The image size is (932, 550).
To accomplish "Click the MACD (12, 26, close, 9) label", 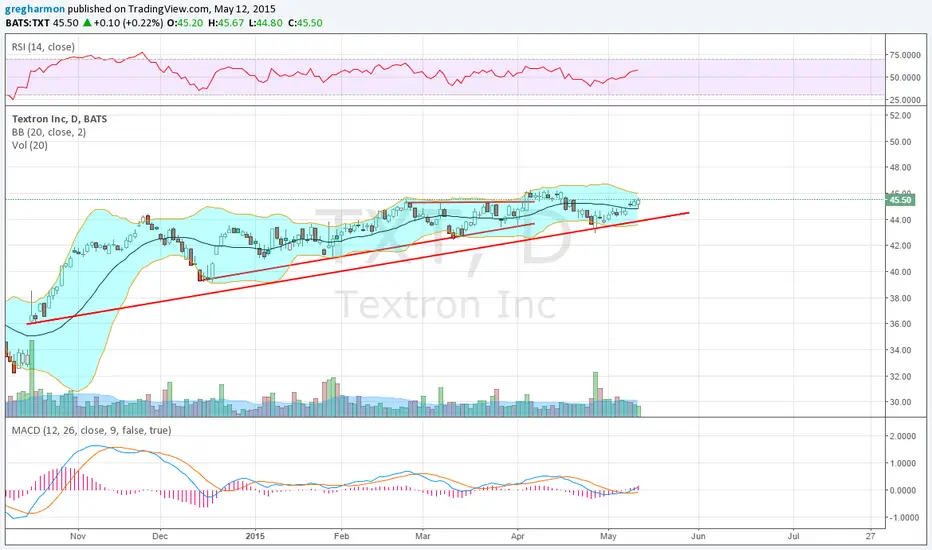I will 92,430.
